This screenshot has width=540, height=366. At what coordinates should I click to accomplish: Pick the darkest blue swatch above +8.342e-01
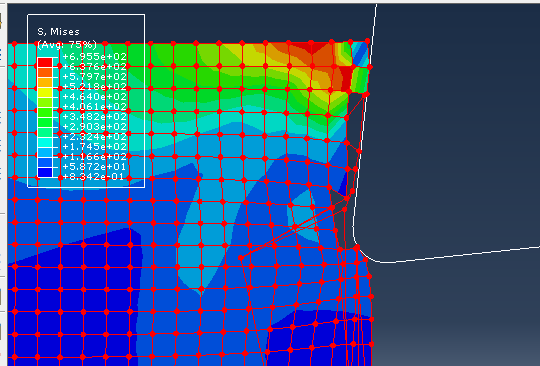click(x=45, y=172)
